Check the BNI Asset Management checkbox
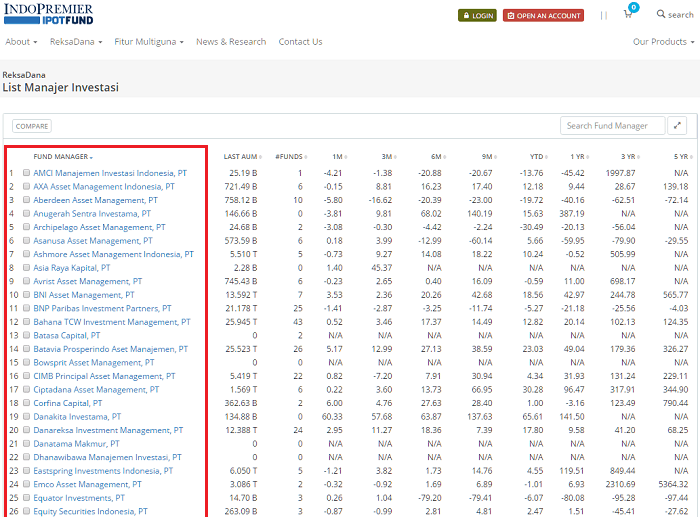700x517 pixels. point(26,295)
